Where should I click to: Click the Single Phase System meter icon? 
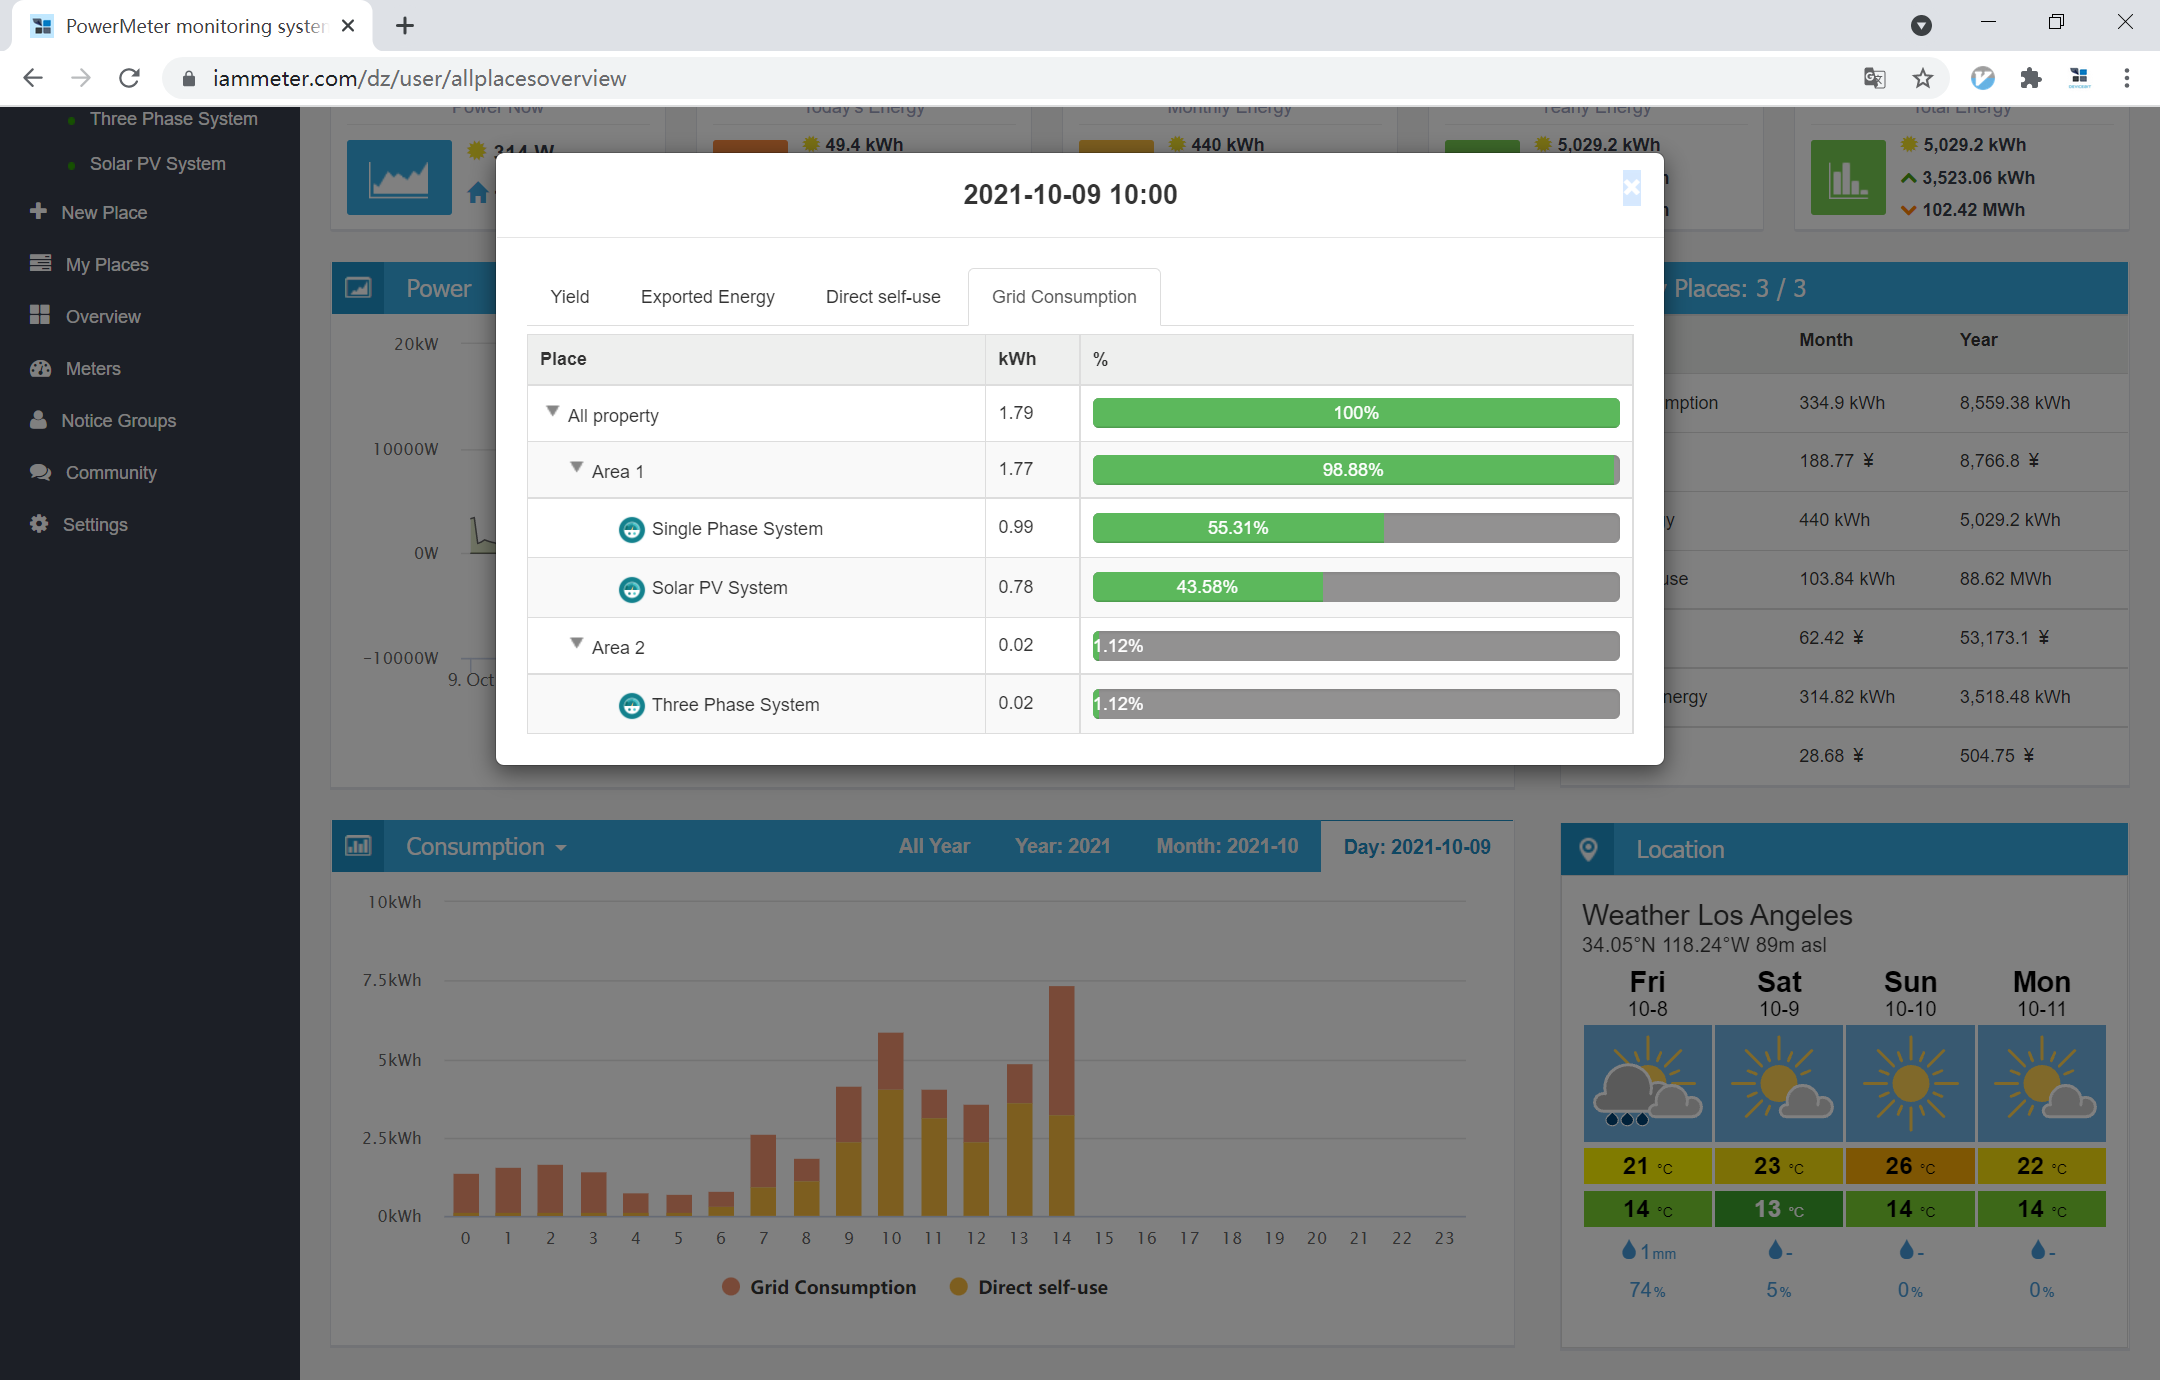[x=631, y=529]
